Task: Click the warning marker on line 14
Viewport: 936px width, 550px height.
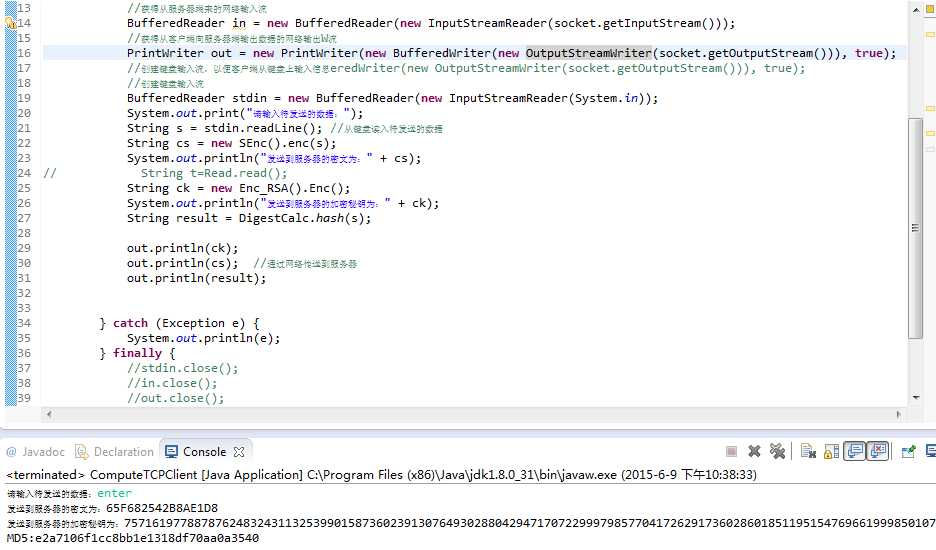Action: tap(10, 23)
